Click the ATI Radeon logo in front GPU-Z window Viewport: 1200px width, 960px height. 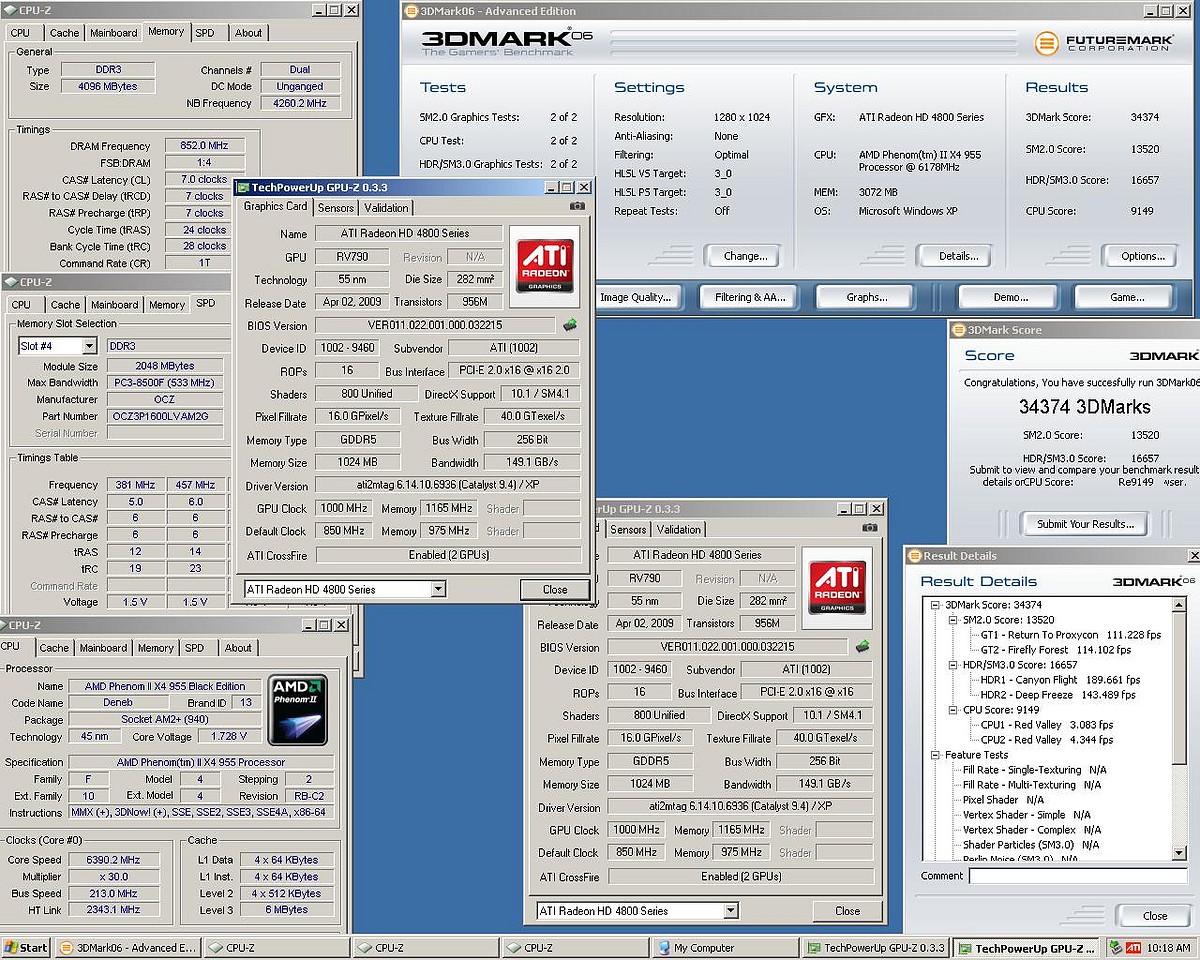tap(544, 266)
